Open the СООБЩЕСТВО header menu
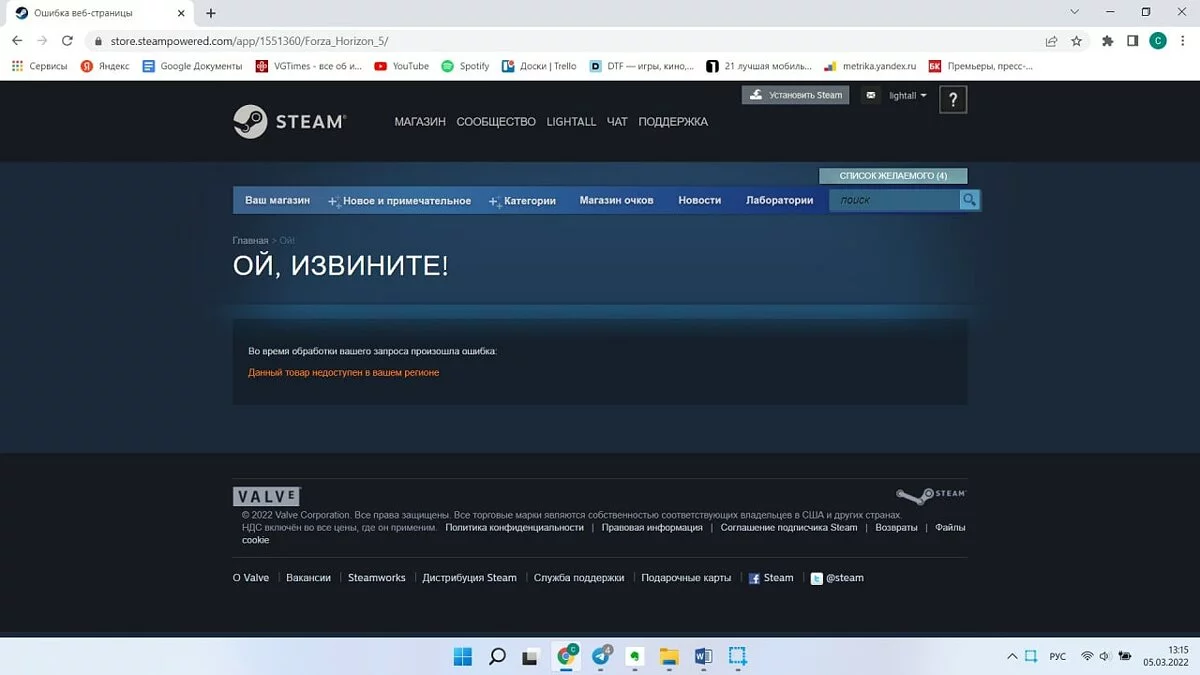Image resolution: width=1200 pixels, height=675 pixels. pos(496,122)
